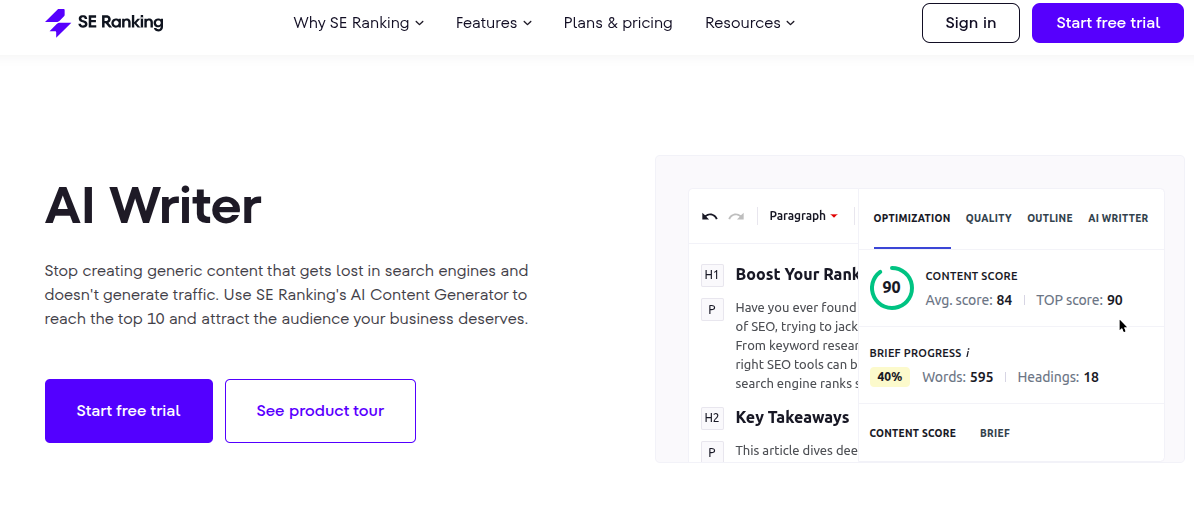The width and height of the screenshot is (1194, 526).
Task: Click the redo arrow in editor toolbar
Action: [x=736, y=216]
